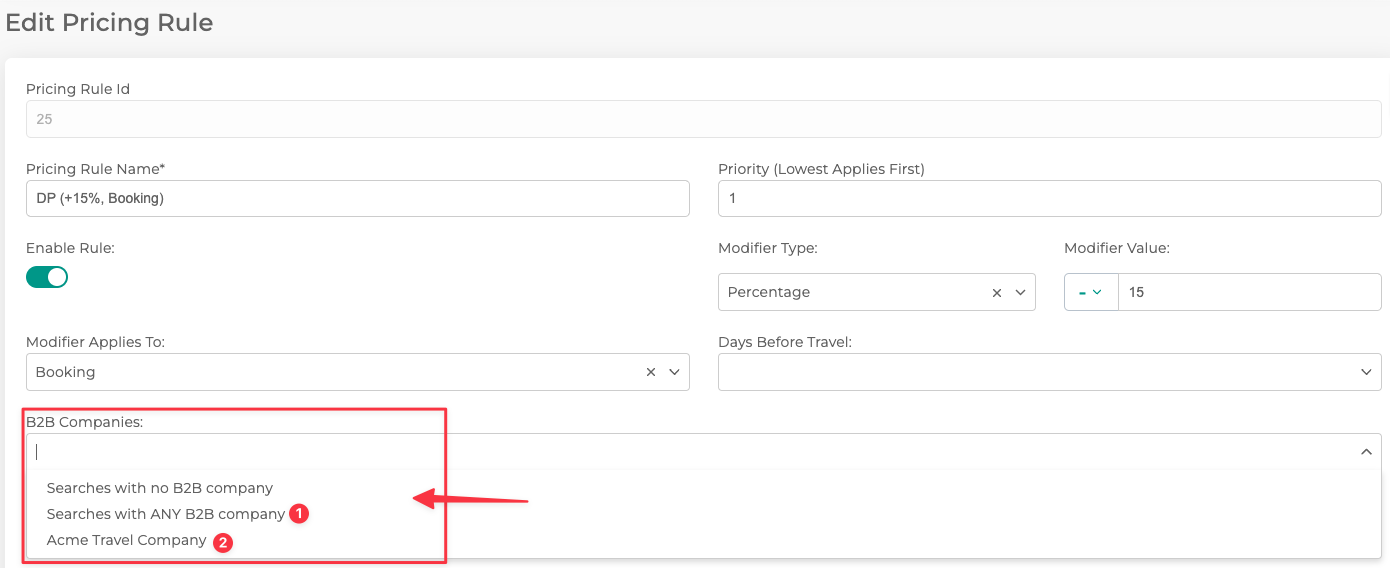Focus the Pricing Rule Name field
This screenshot has height=568, width=1390.
point(357,198)
